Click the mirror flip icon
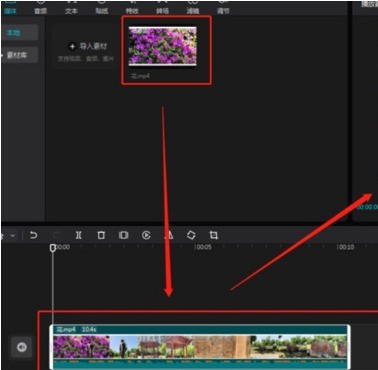 169,235
